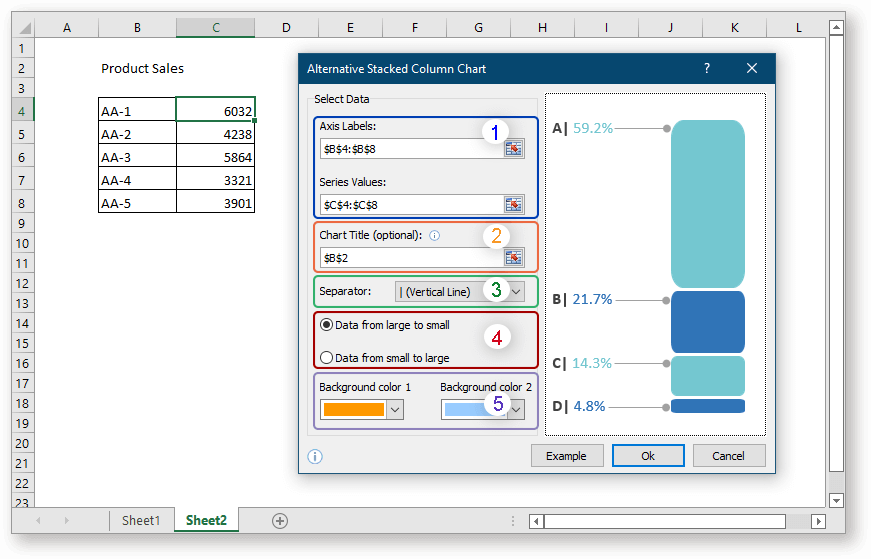Select Data from large to small

pos(326,325)
